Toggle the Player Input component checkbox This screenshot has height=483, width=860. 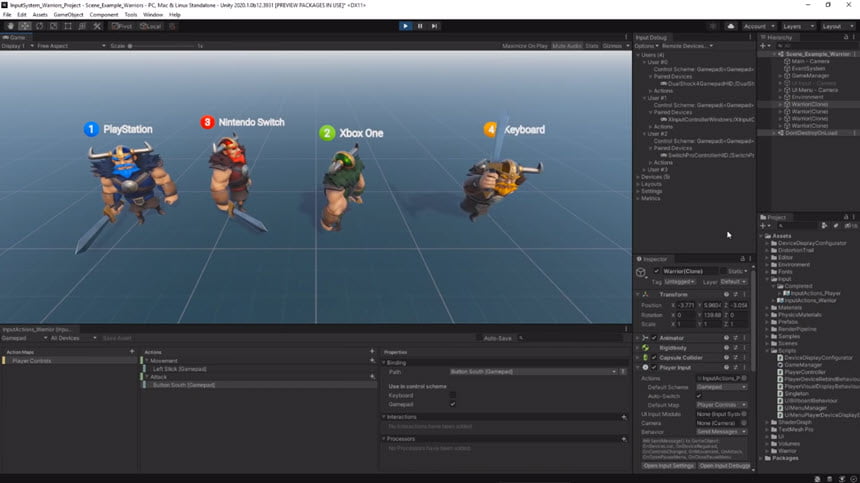(x=654, y=368)
